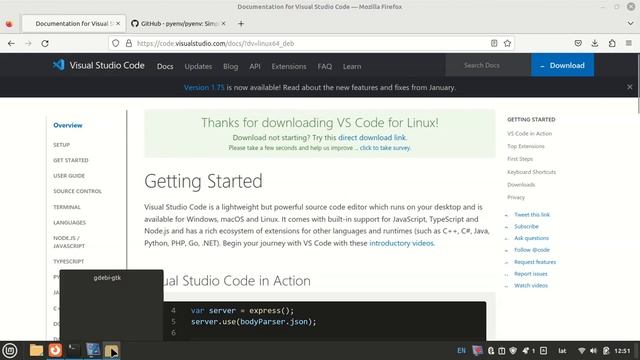Open the list all tabs dropdown

click(630, 24)
